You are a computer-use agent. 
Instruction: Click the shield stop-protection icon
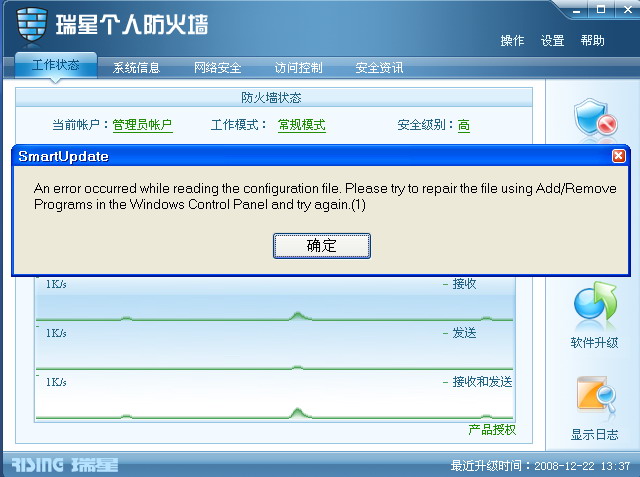[x=596, y=118]
